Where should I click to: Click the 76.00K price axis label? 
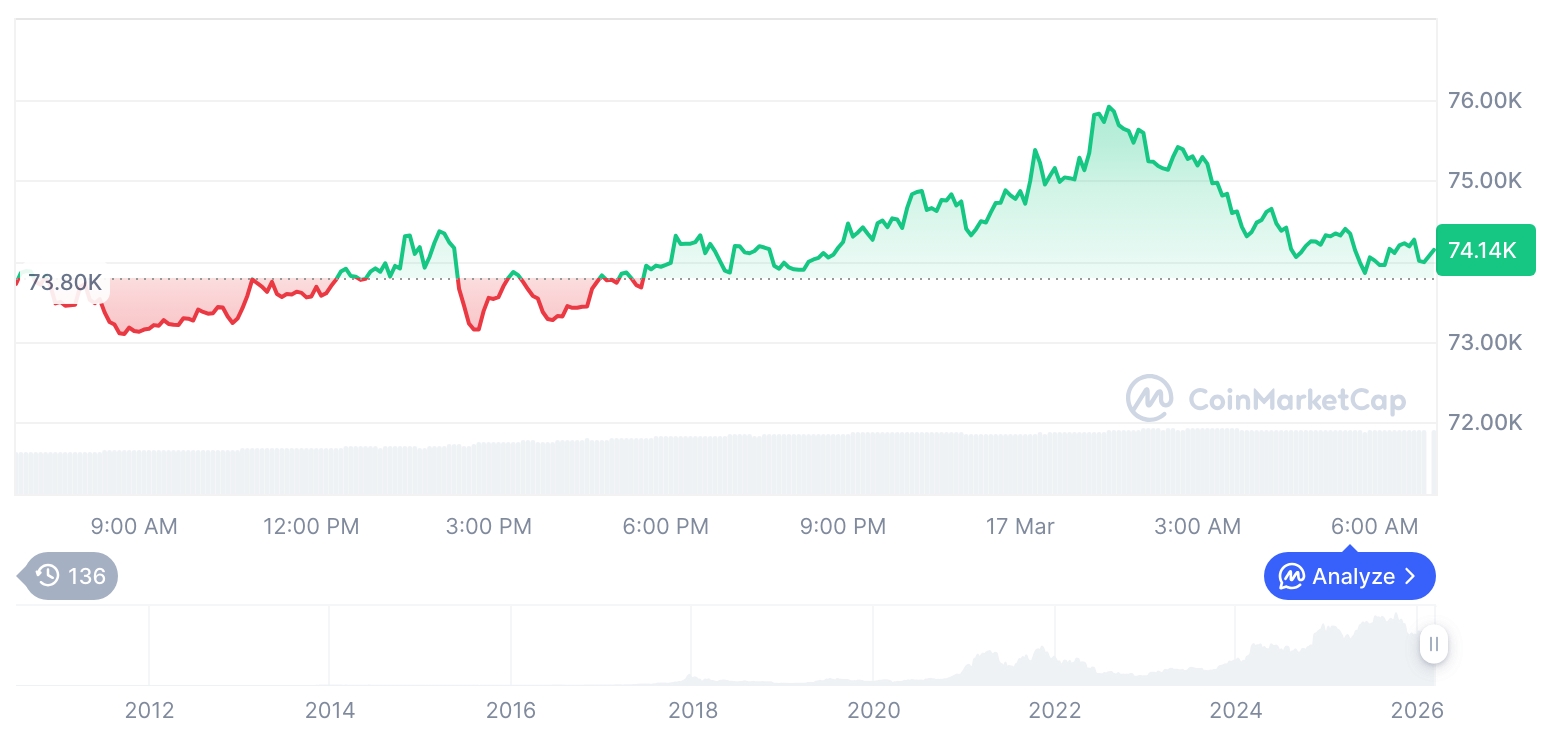(1485, 101)
